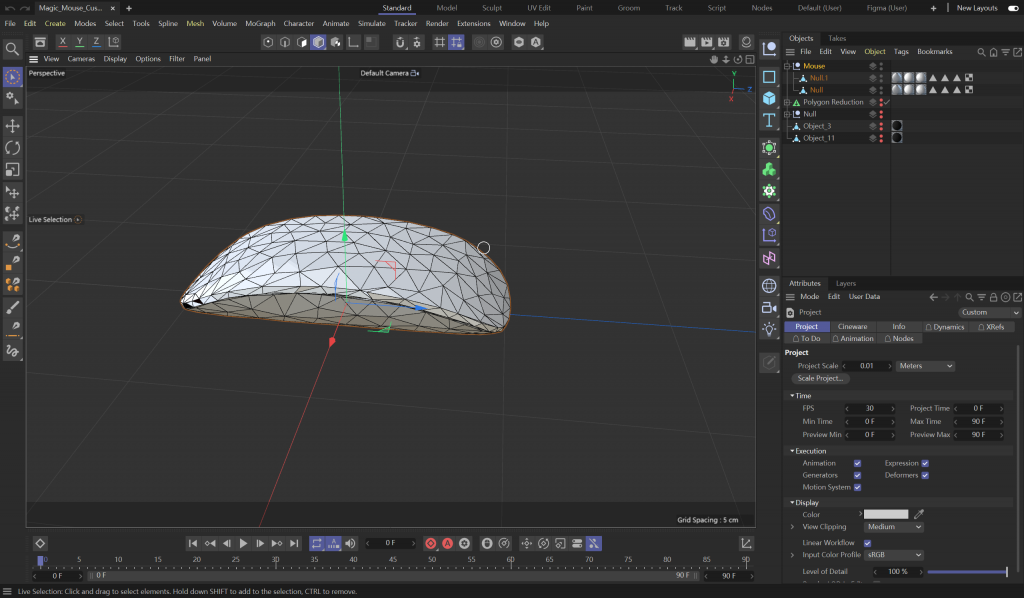The width and height of the screenshot is (1024, 598).
Task: Switch to the Takes tab
Action: click(837, 39)
